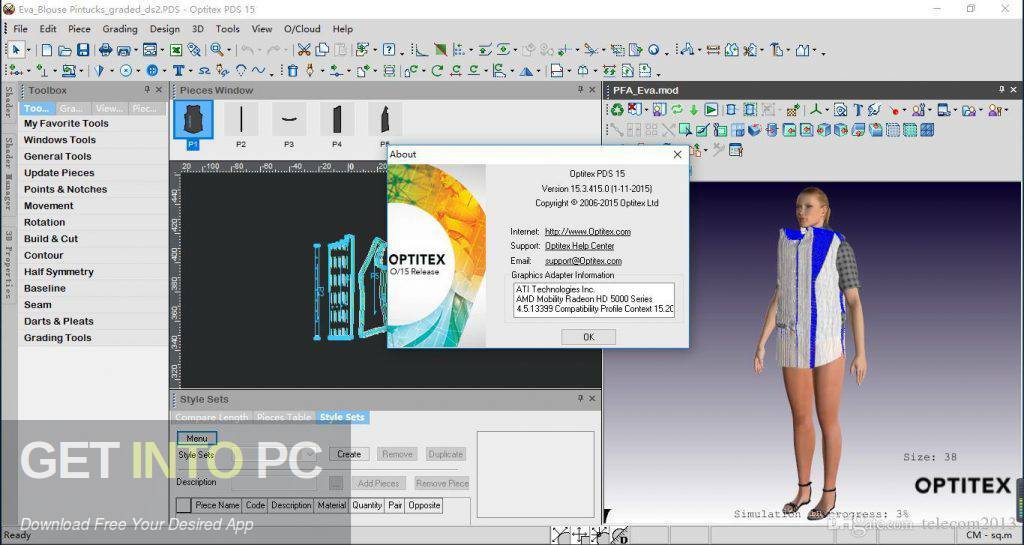Open the http://www.Optitex.com link
Screen dimensions: 1024x545
click(x=588, y=232)
